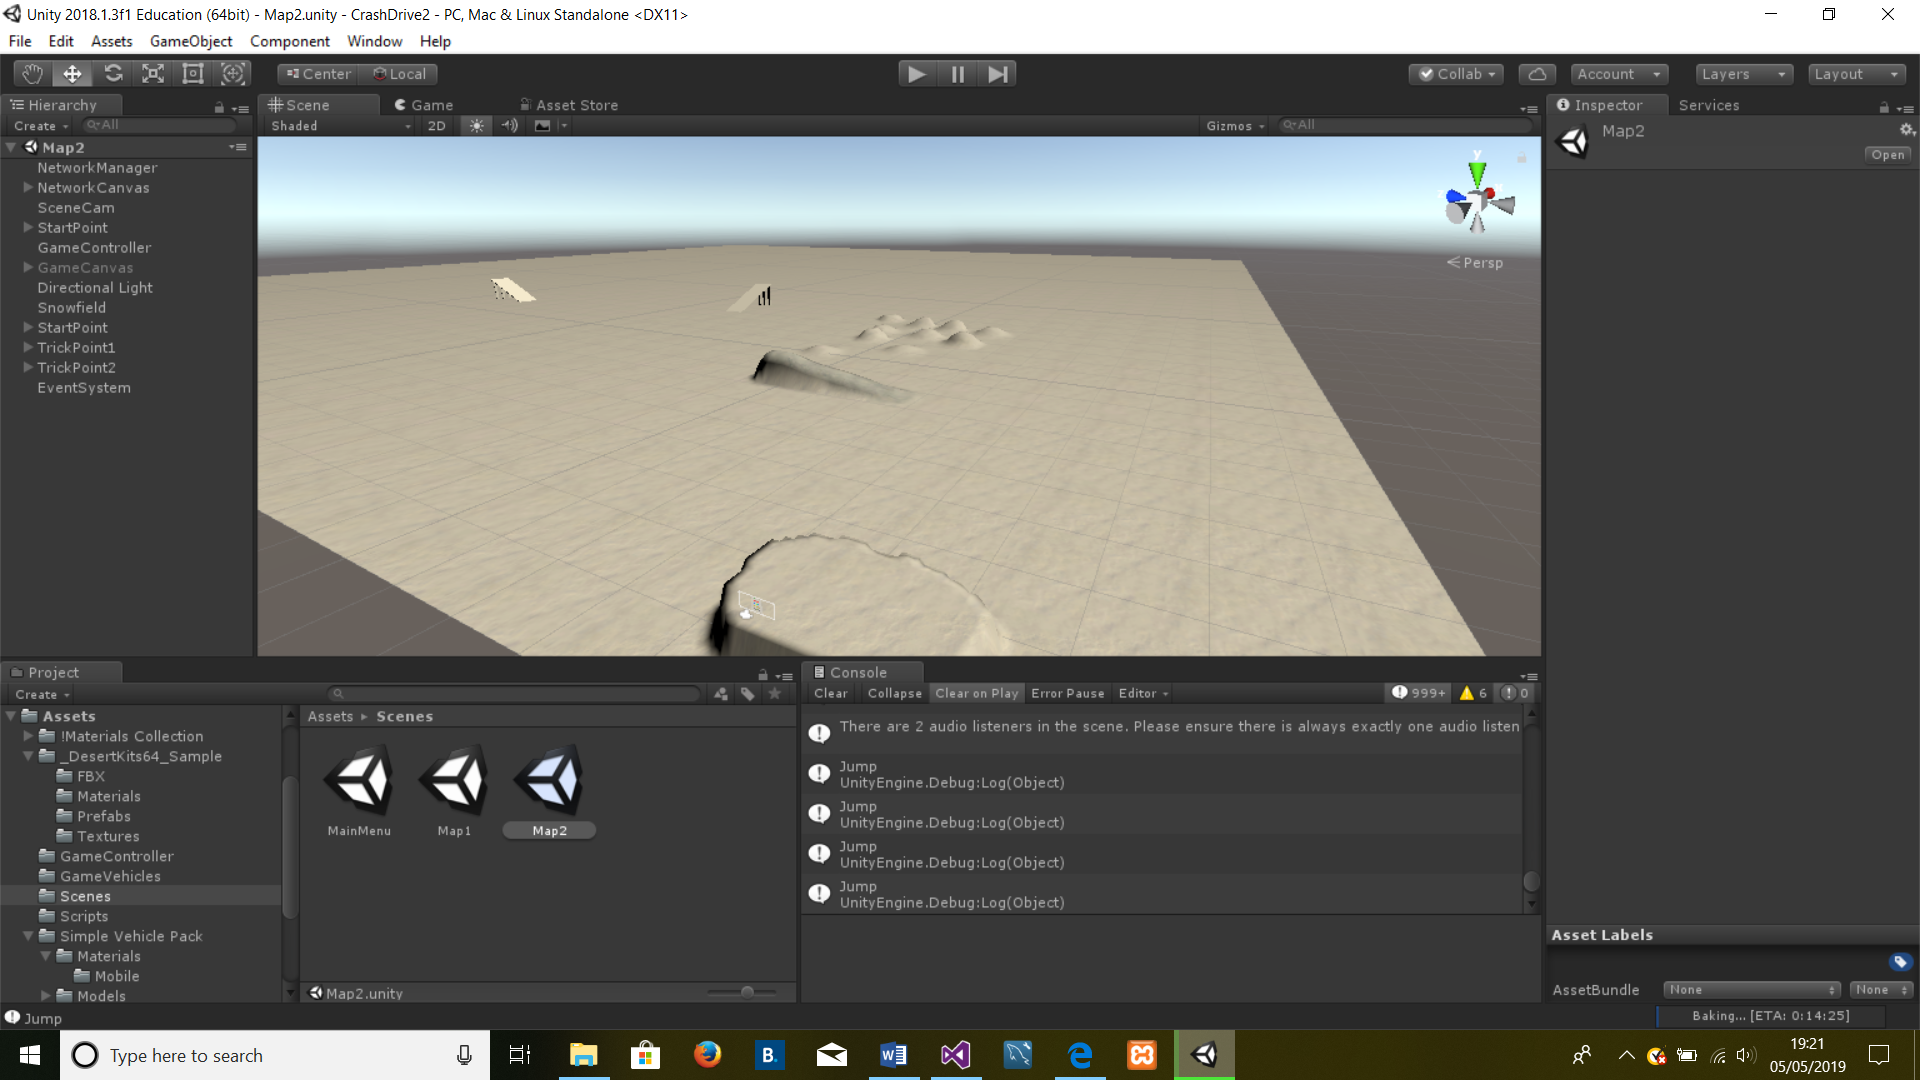This screenshot has height=1080, width=1920.
Task: Click console vertical scrollbar handle
Action: pyautogui.click(x=1530, y=880)
